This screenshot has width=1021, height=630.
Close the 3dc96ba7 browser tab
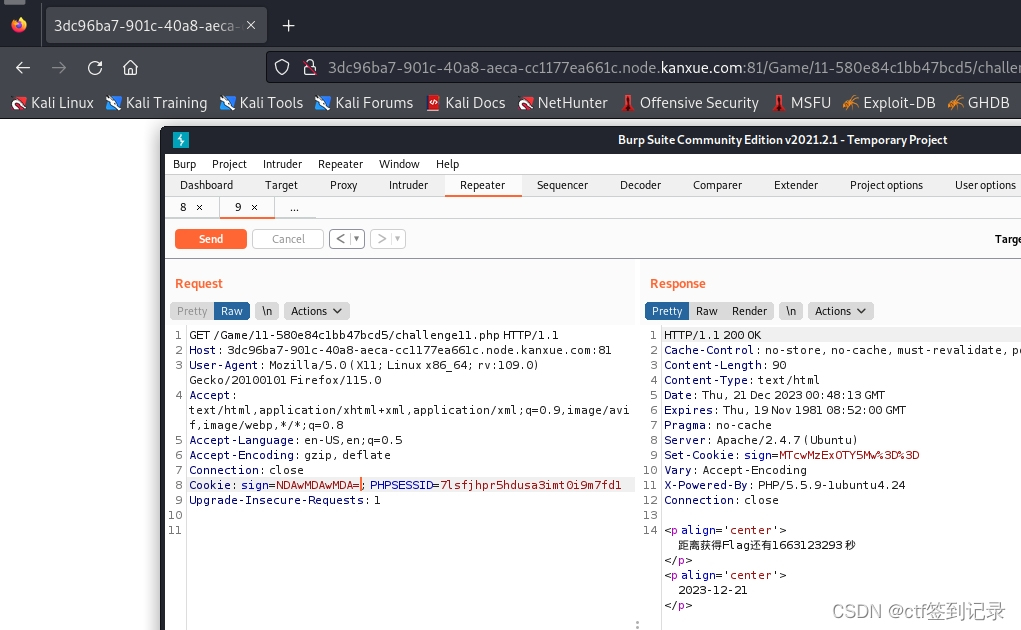(x=251, y=25)
